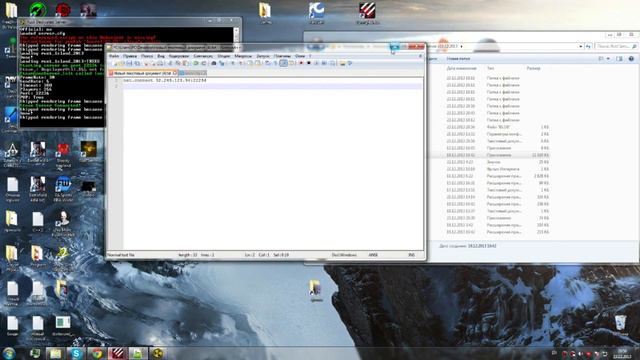This screenshot has width=640, height=360.
Task: Toggle the Explorer preview pane icon
Action: [619, 59]
